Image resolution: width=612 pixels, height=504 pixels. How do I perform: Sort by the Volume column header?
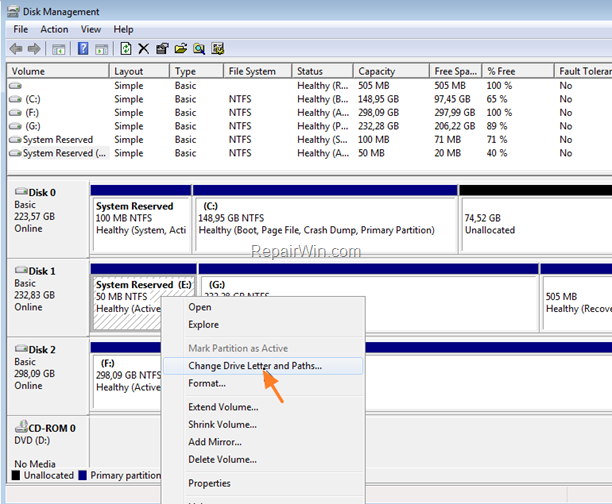[x=58, y=71]
